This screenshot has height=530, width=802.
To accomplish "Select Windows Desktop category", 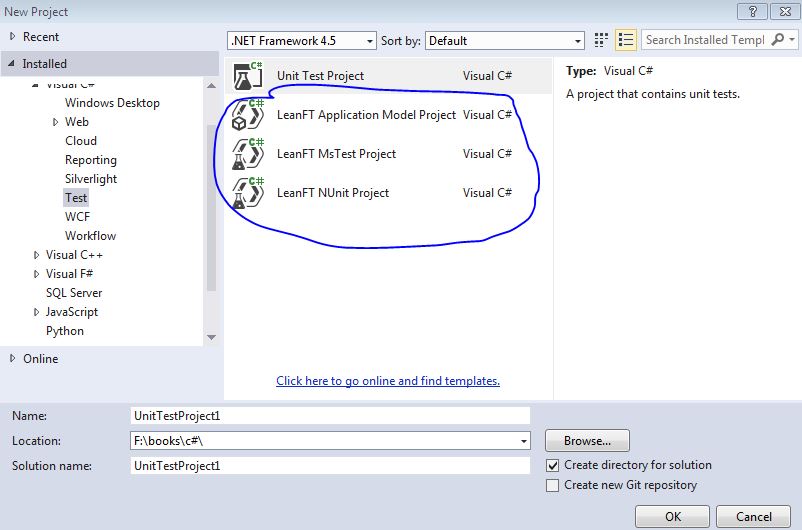I will (112, 103).
